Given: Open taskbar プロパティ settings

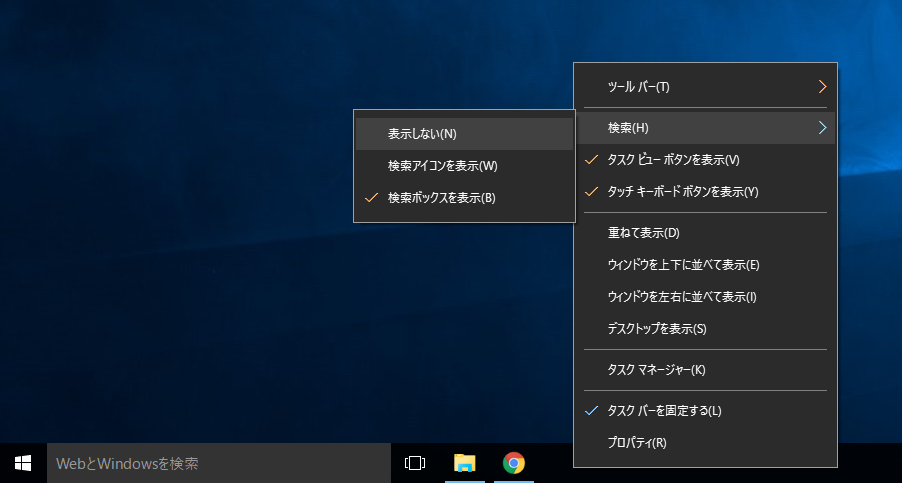Looking at the screenshot, I should click(636, 443).
